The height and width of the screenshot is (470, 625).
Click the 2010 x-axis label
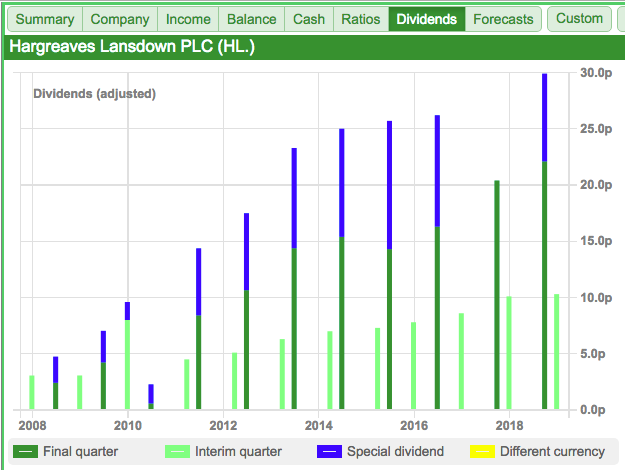coord(128,426)
